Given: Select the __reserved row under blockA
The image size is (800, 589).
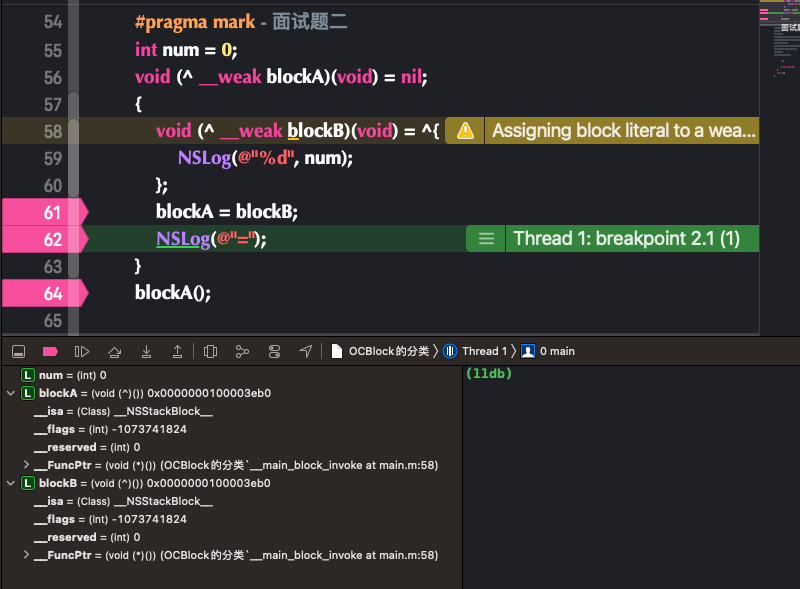Looking at the screenshot, I should click(232, 447).
